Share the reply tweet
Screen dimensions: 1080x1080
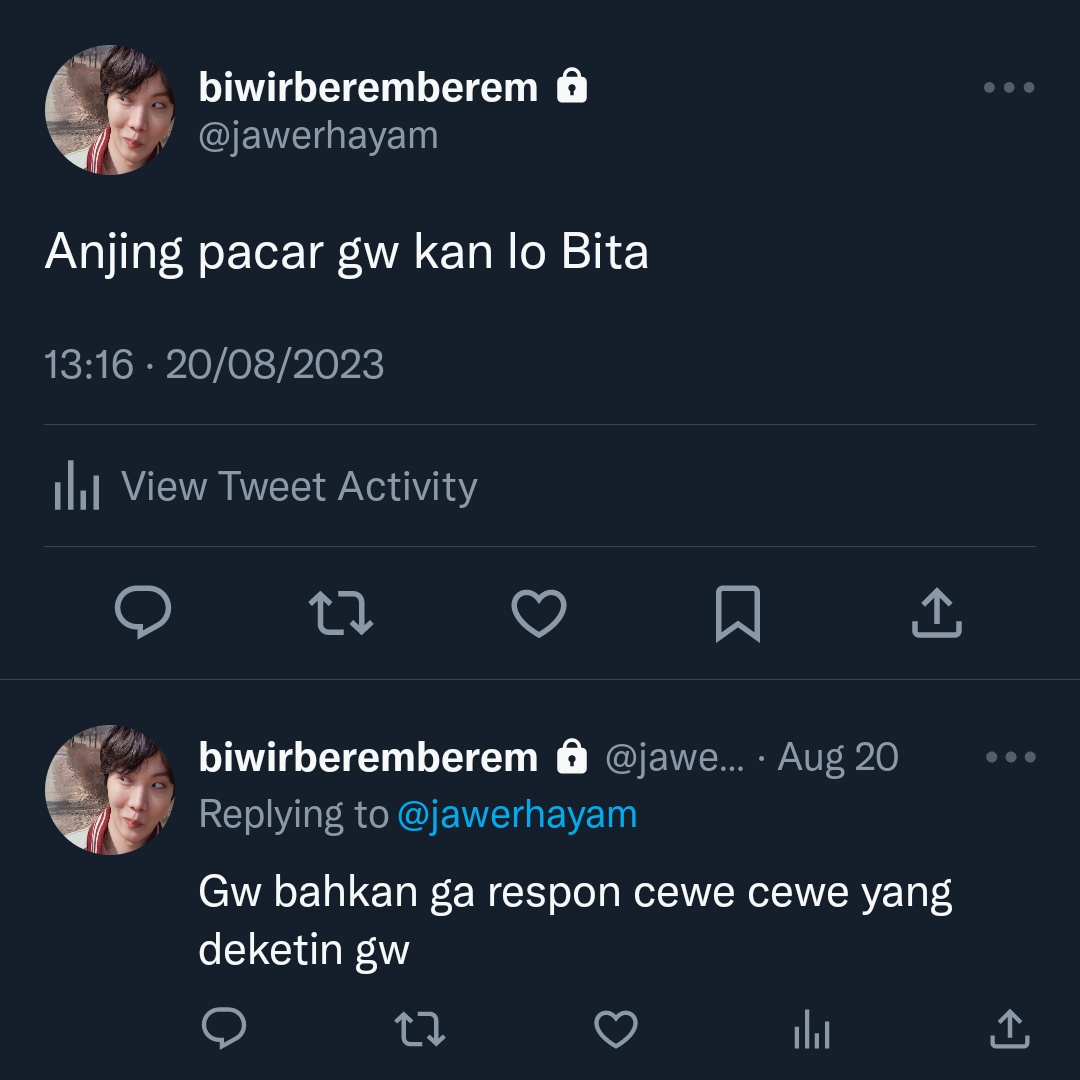coord(1009,1028)
